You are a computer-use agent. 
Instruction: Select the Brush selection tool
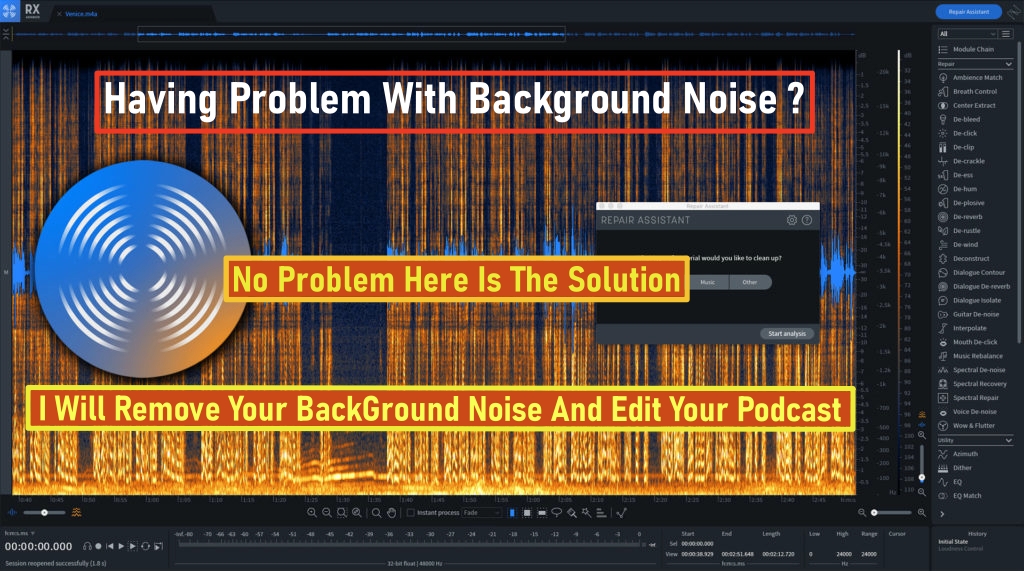pos(571,513)
